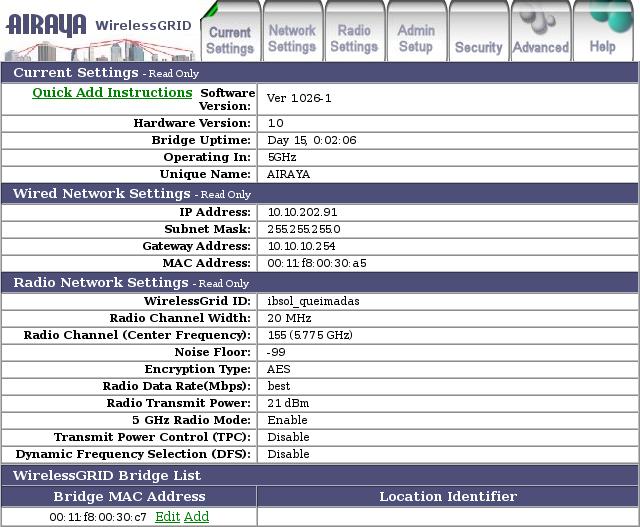
Task: Select the IP address 10.10.202.91
Action: pos(302,212)
